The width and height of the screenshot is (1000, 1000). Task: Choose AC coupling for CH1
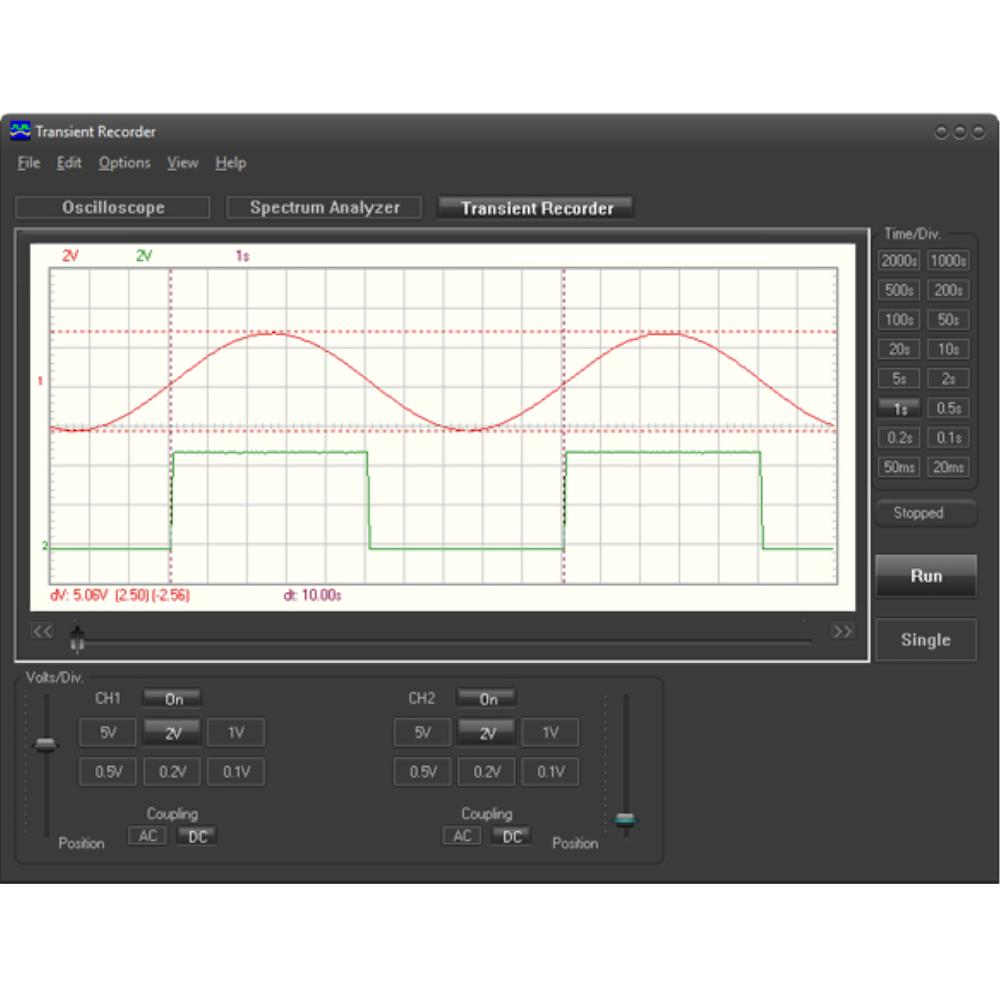(147, 836)
